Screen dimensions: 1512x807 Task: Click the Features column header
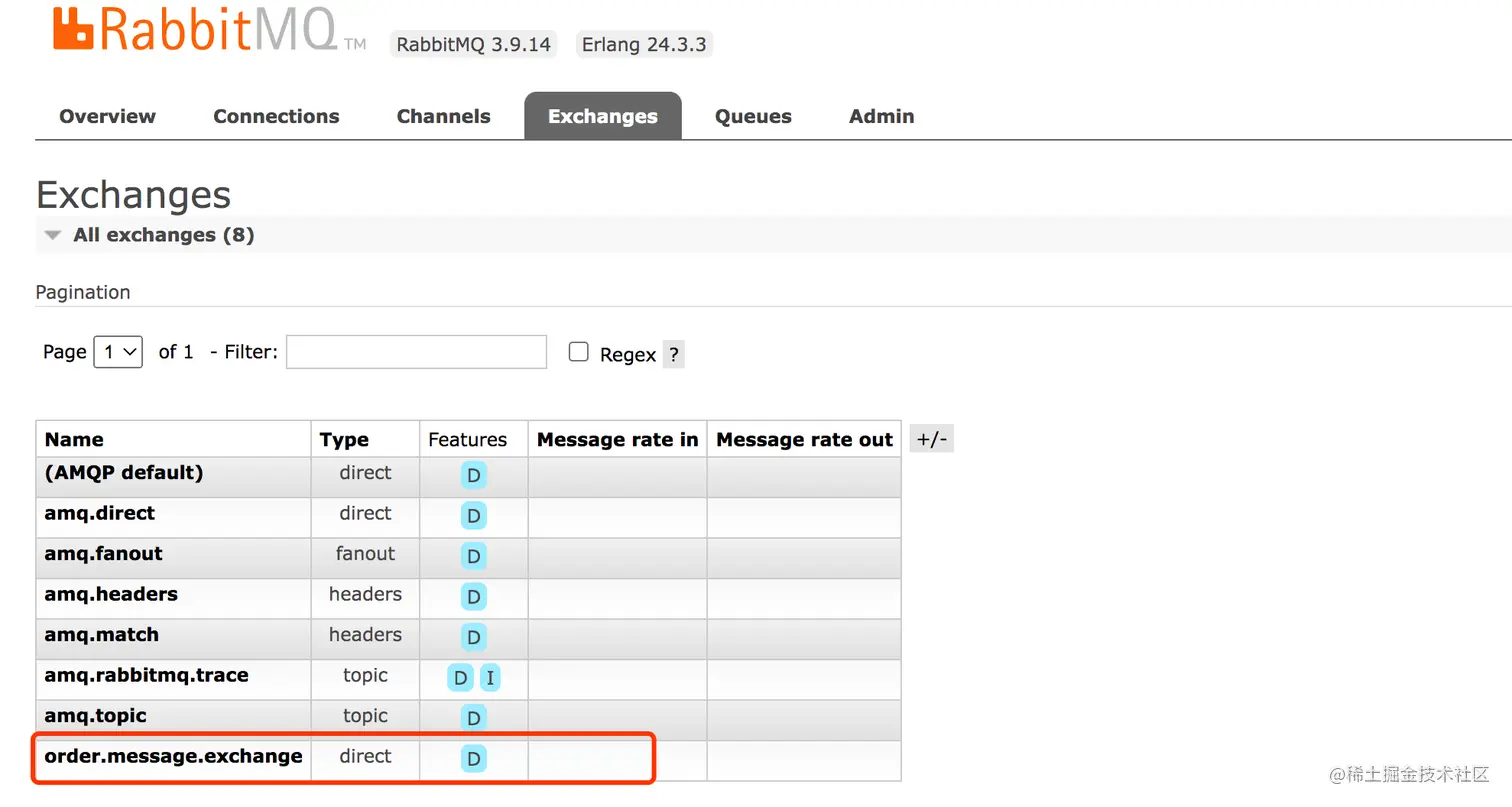(x=467, y=439)
